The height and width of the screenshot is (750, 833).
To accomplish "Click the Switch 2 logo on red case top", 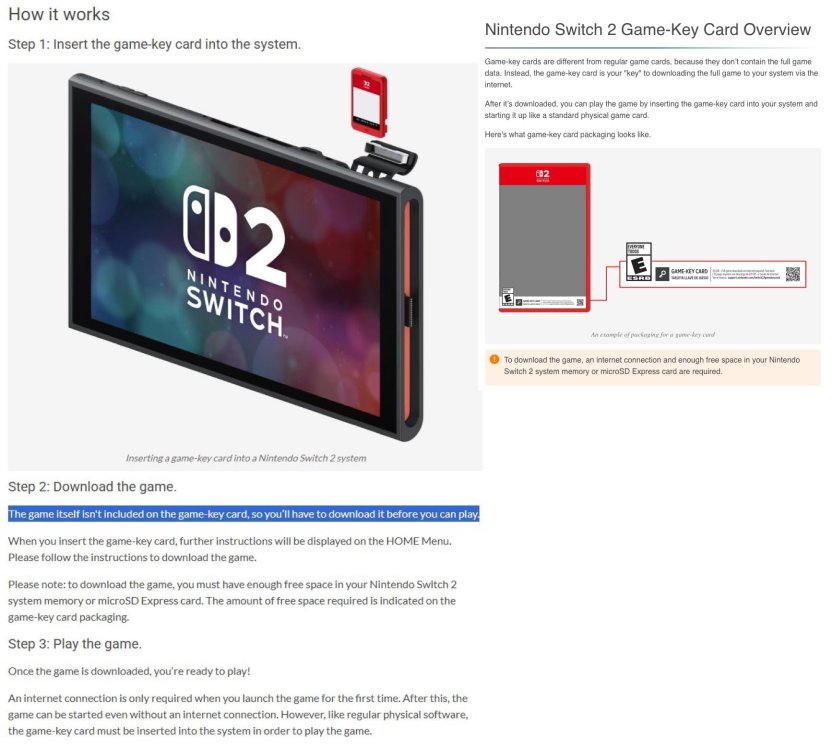I will click(542, 175).
